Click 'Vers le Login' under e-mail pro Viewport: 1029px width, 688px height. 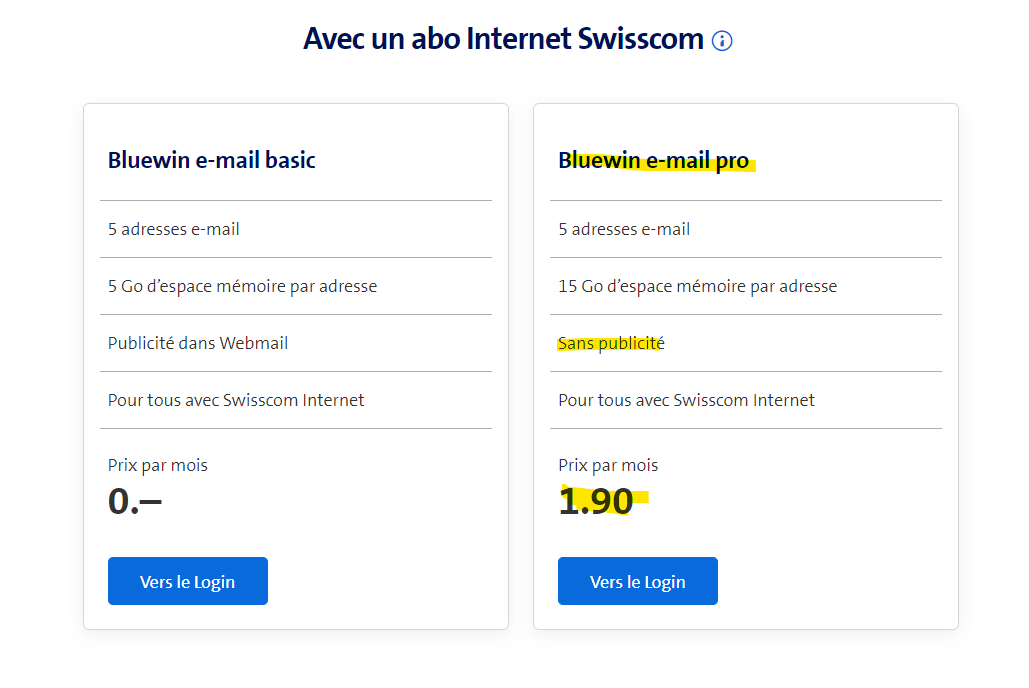tap(638, 581)
